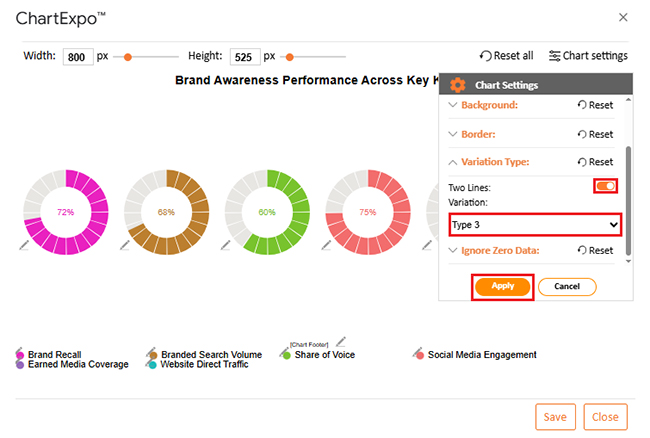Click the chart title Brand Awareness Performance
The height and width of the screenshot is (438, 650).
(x=307, y=80)
